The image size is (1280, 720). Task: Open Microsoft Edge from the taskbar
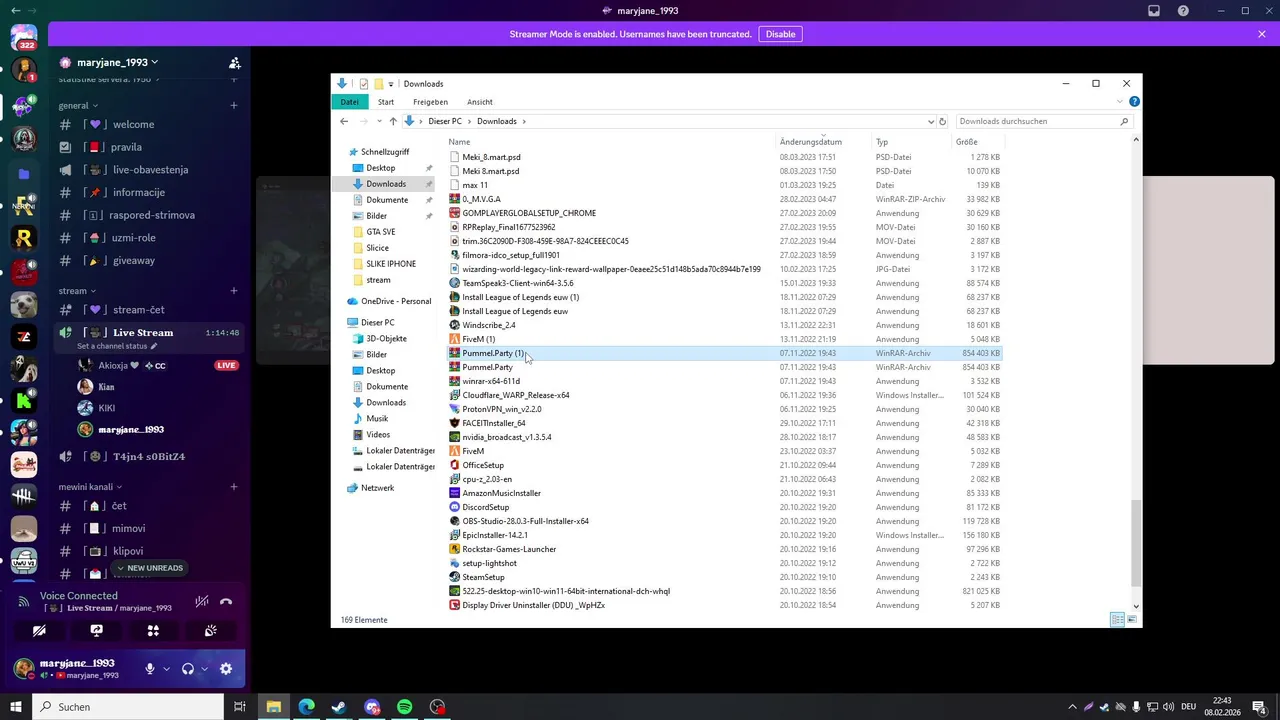tap(306, 707)
